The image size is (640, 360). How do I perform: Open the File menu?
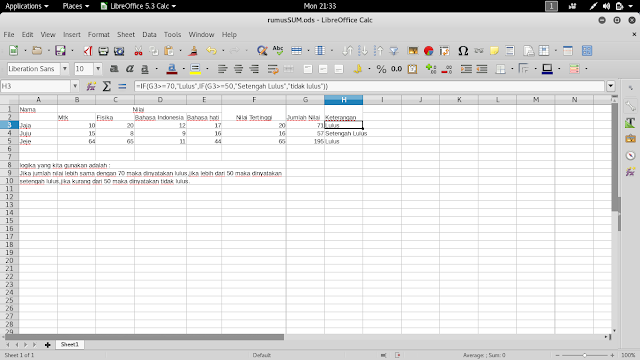pyautogui.click(x=9, y=35)
